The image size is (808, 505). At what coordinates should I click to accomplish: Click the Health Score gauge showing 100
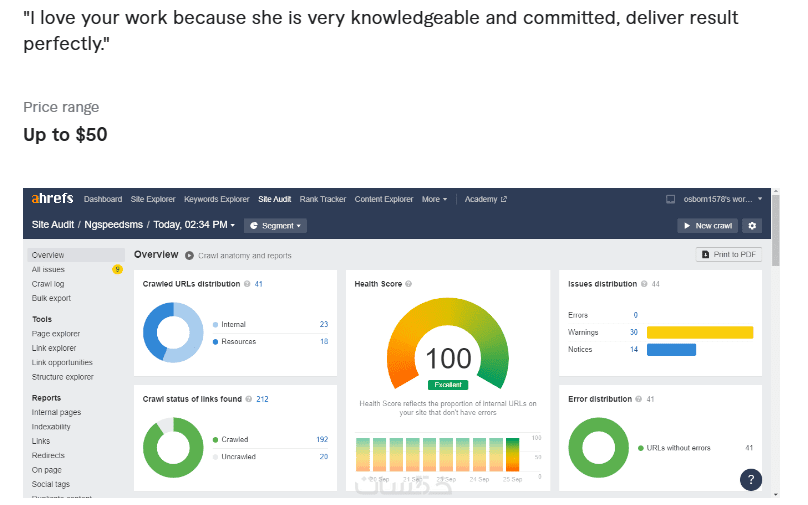click(x=448, y=344)
